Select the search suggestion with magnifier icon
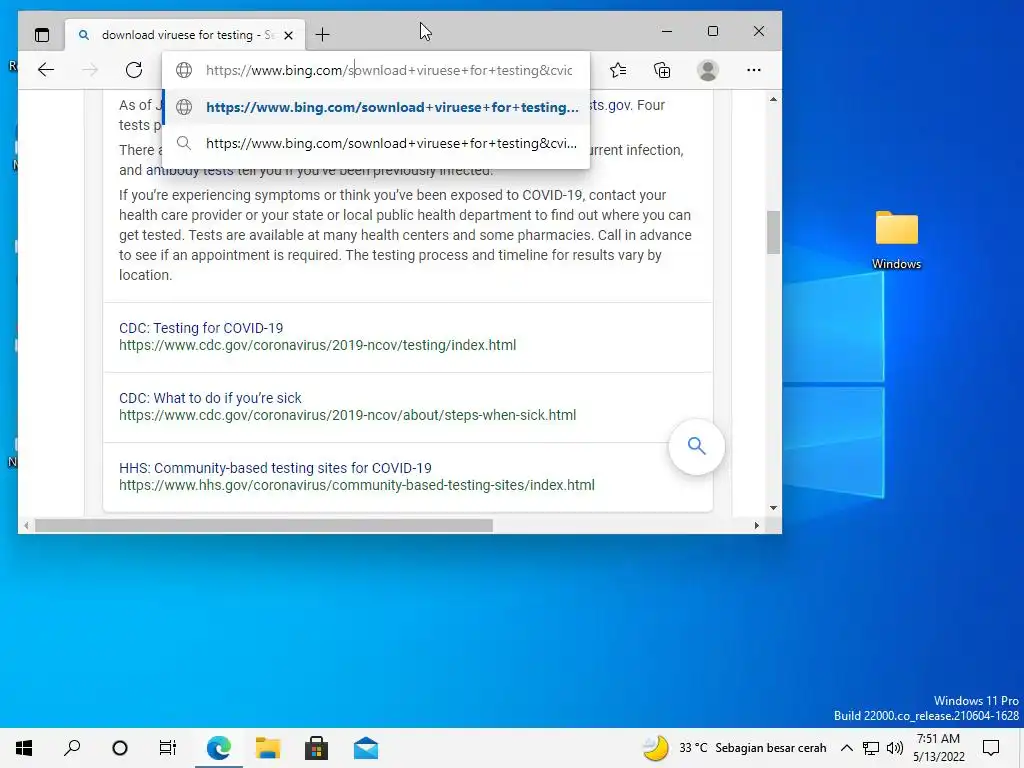 point(376,143)
